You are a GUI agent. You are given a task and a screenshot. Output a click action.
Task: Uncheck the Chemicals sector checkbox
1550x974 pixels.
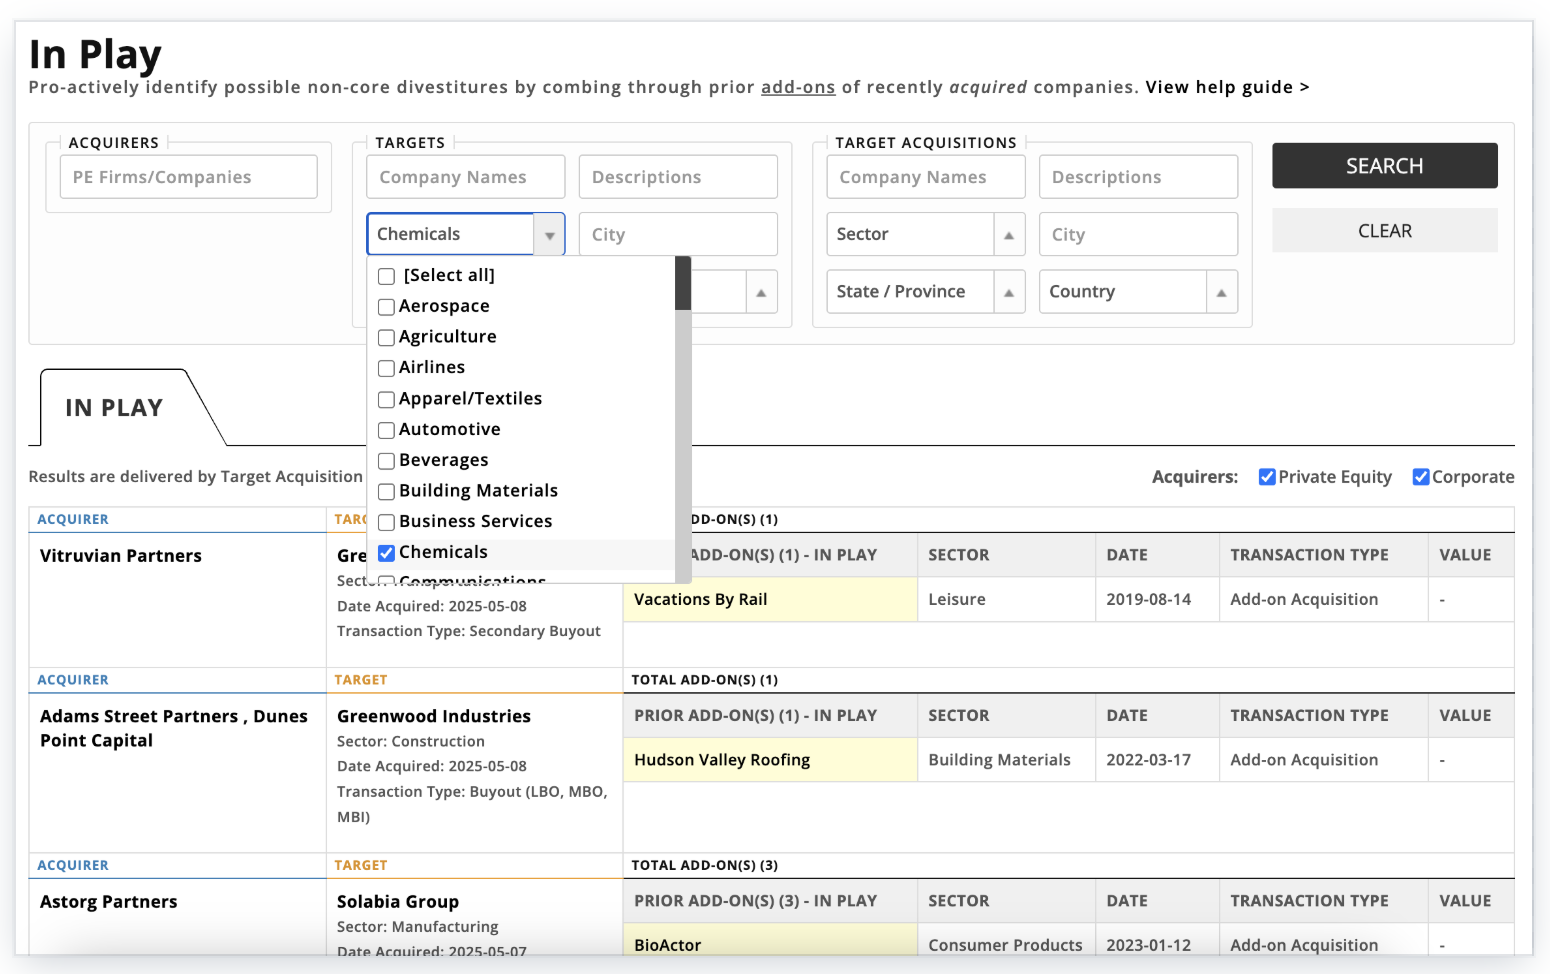tap(387, 553)
